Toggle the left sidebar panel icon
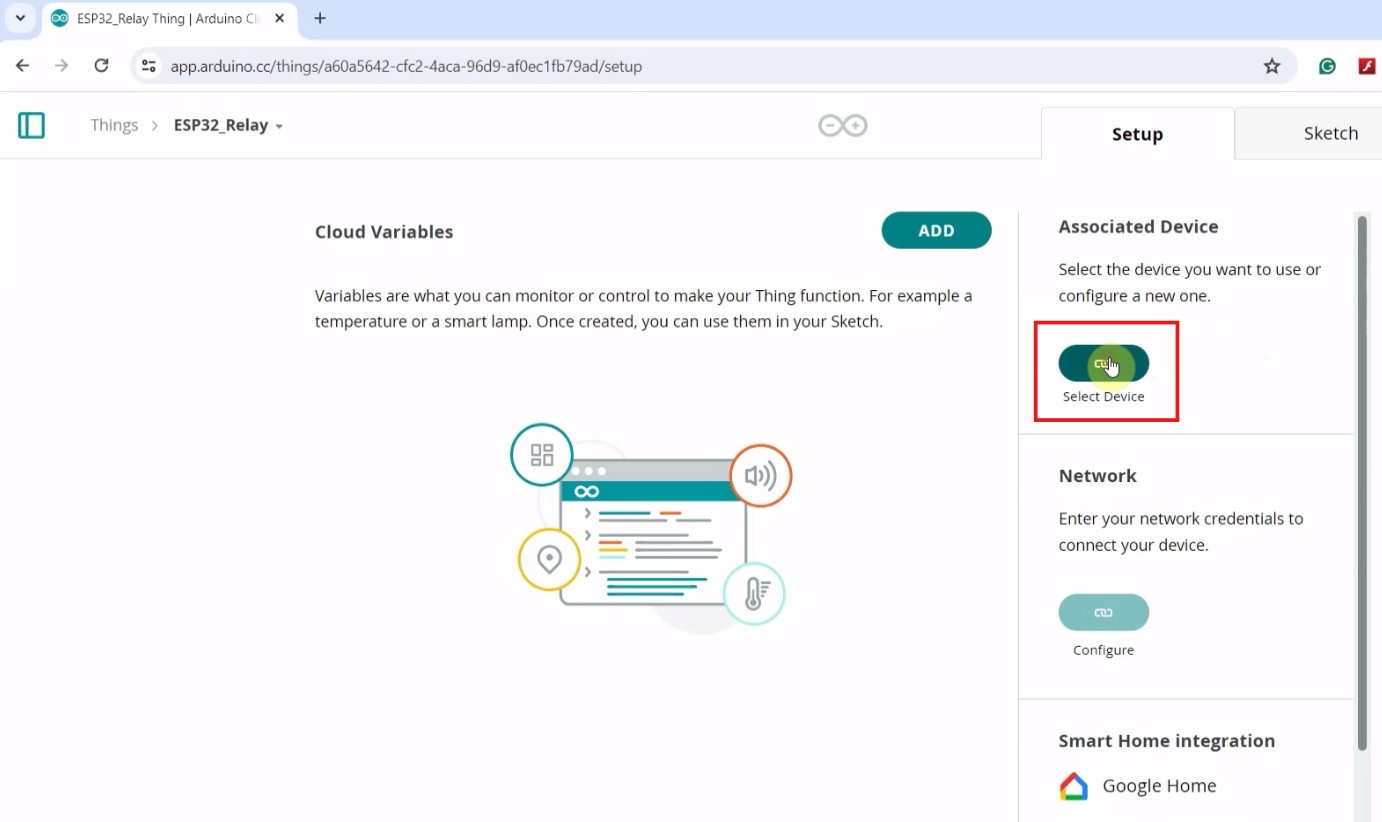This screenshot has width=1382, height=822. [31, 125]
